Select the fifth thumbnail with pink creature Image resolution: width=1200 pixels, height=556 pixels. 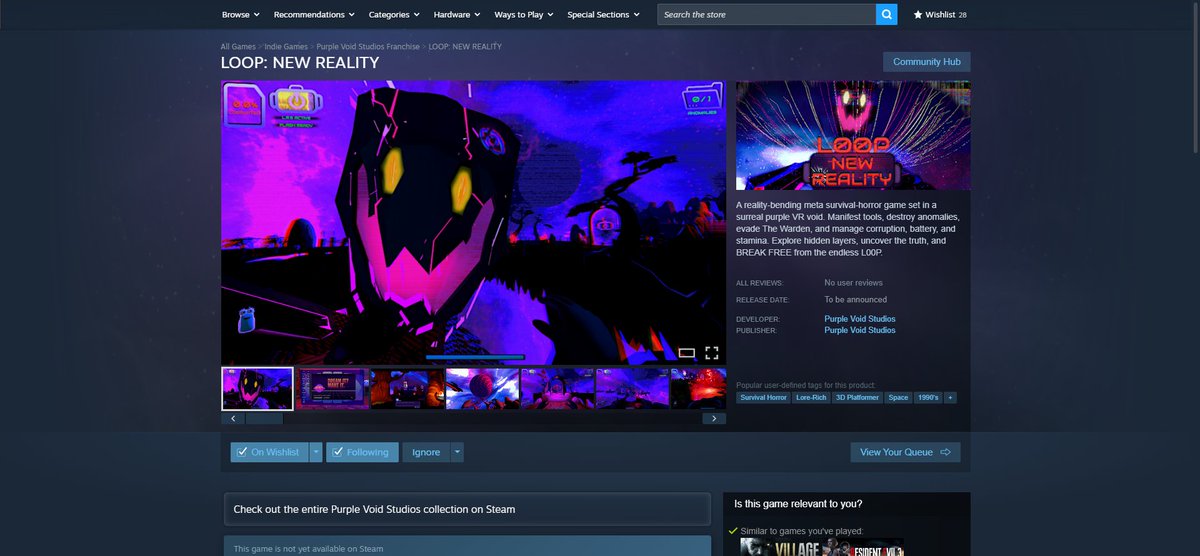click(557, 389)
